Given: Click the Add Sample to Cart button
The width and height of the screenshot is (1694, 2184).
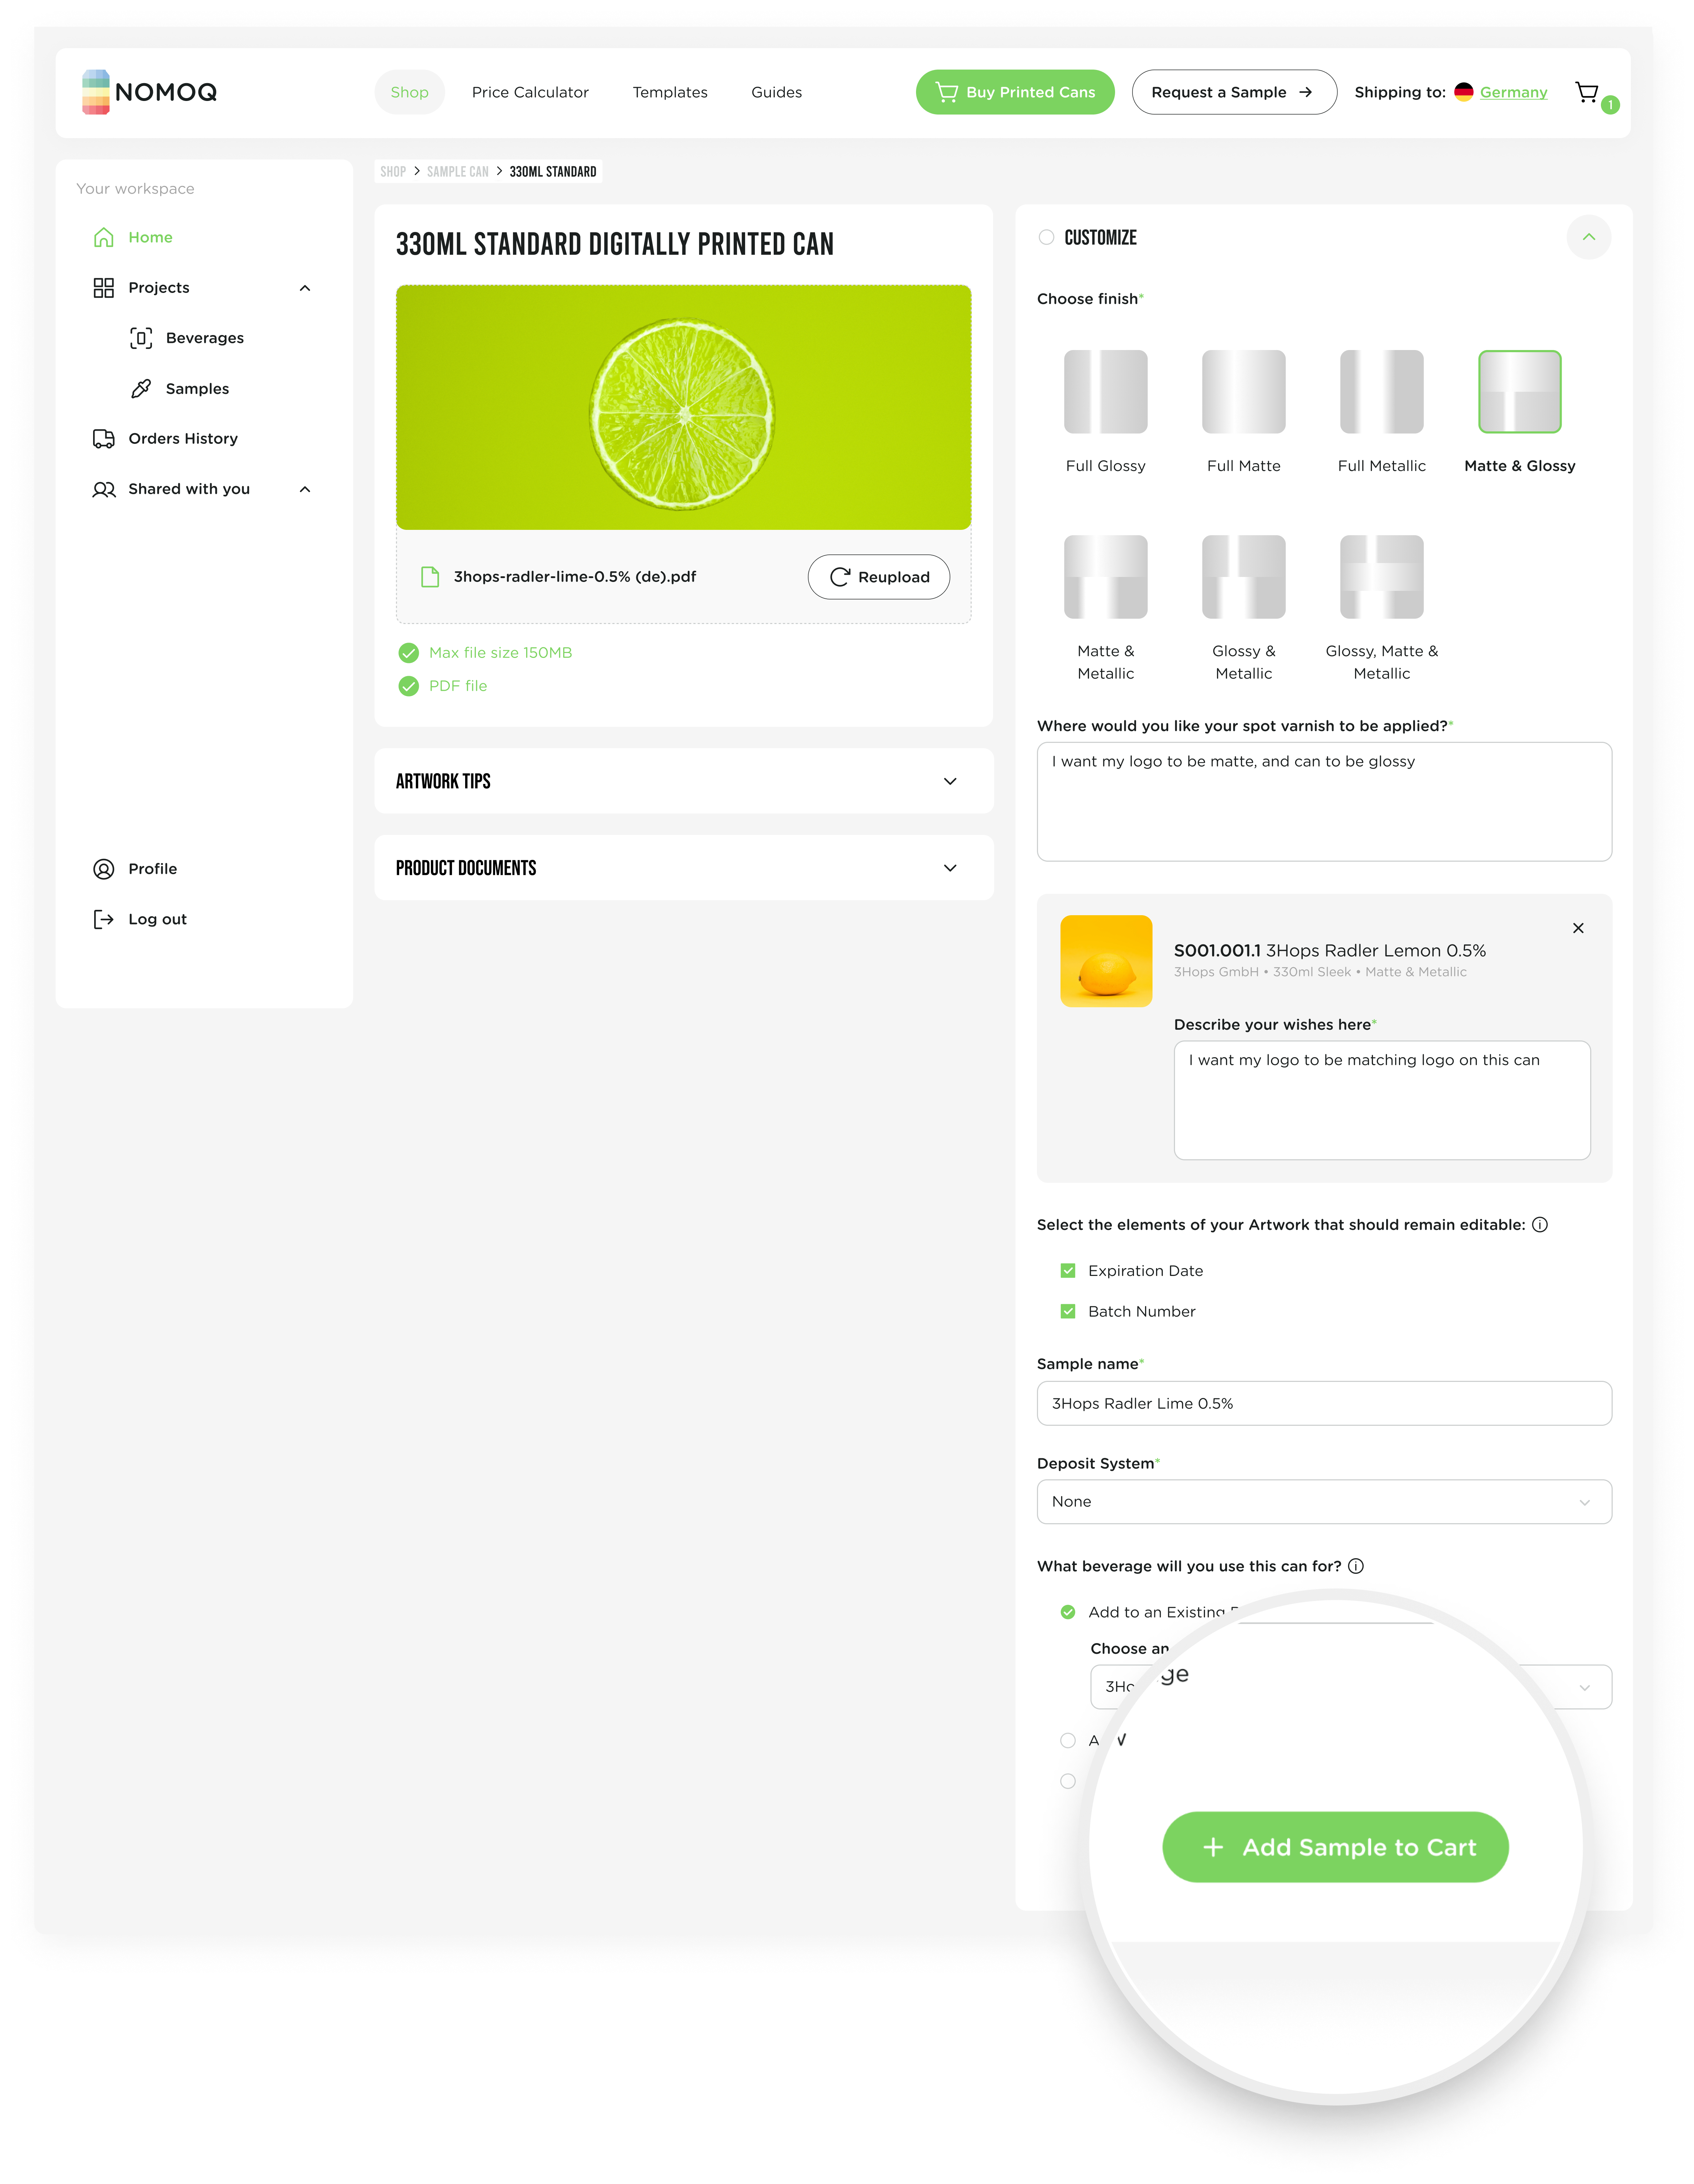Looking at the screenshot, I should click(x=1335, y=1847).
